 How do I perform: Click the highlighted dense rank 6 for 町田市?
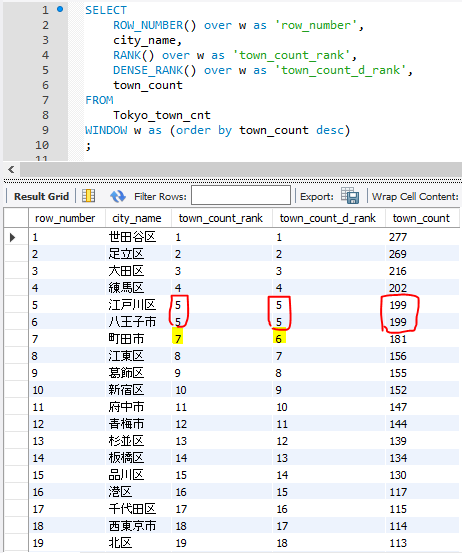coord(279,339)
